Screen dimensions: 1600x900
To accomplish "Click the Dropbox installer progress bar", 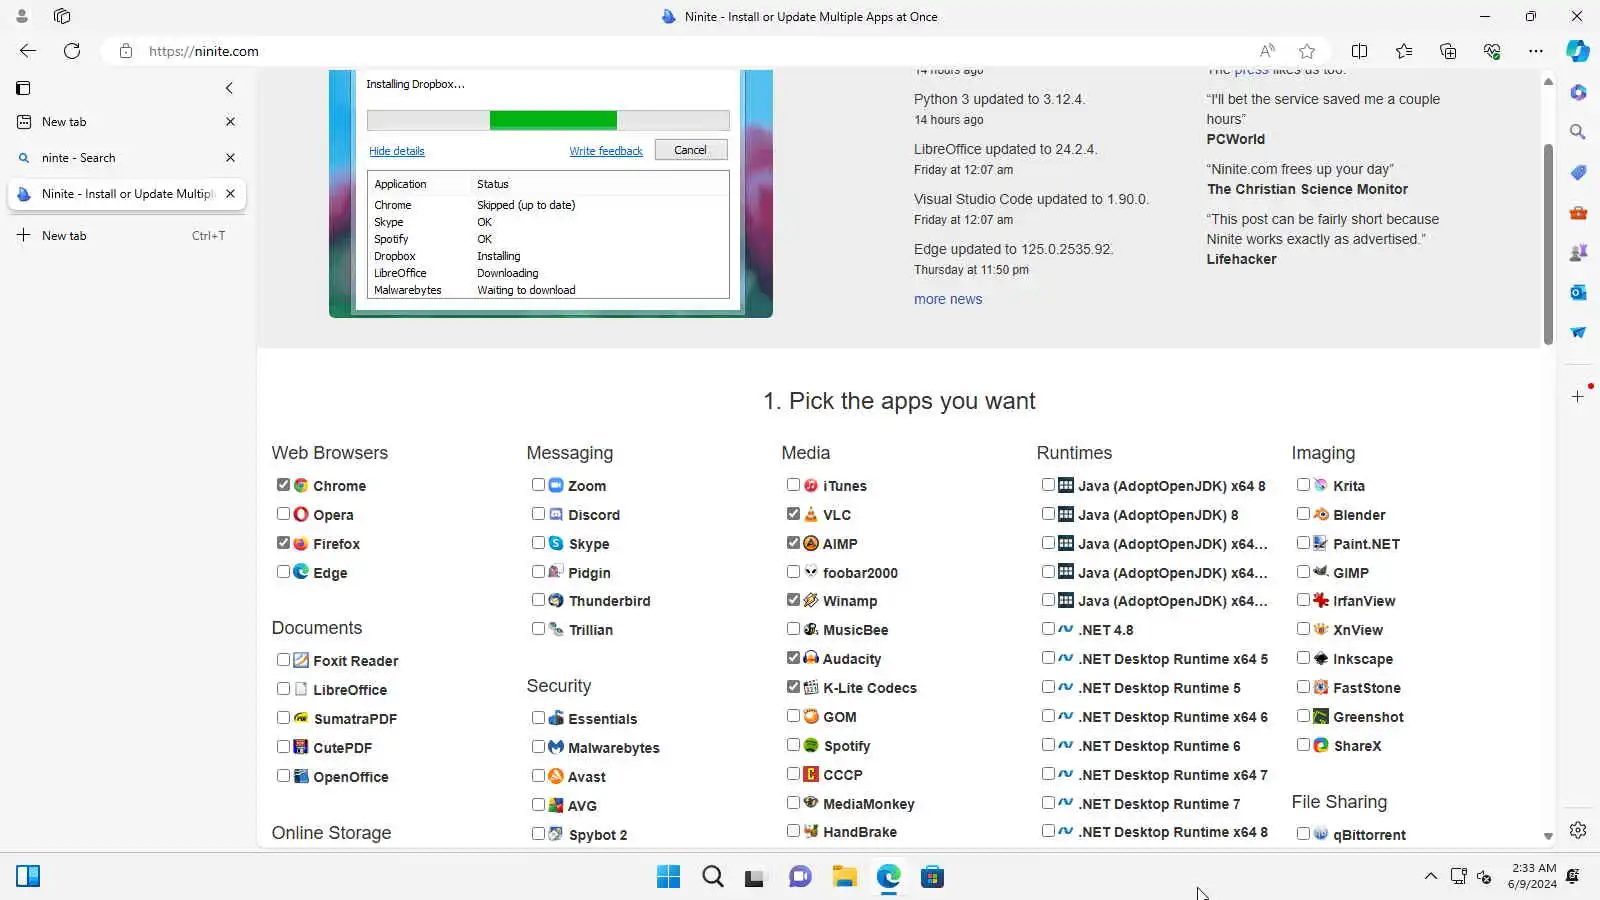I will pos(548,120).
